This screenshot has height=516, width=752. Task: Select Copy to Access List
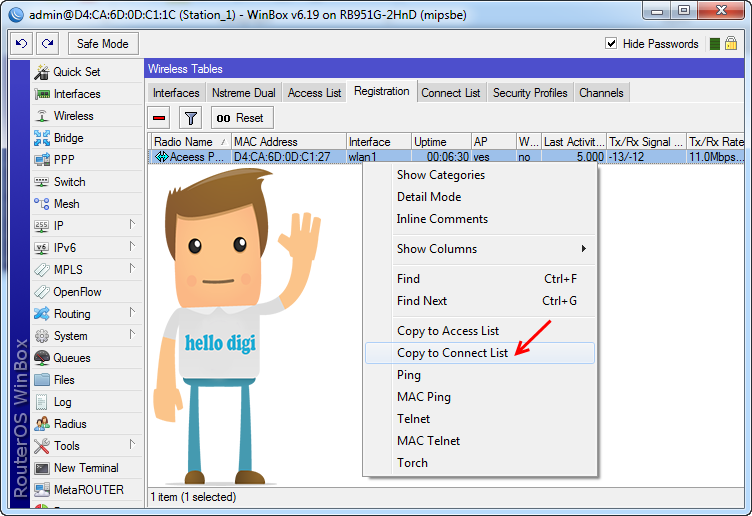(480, 331)
